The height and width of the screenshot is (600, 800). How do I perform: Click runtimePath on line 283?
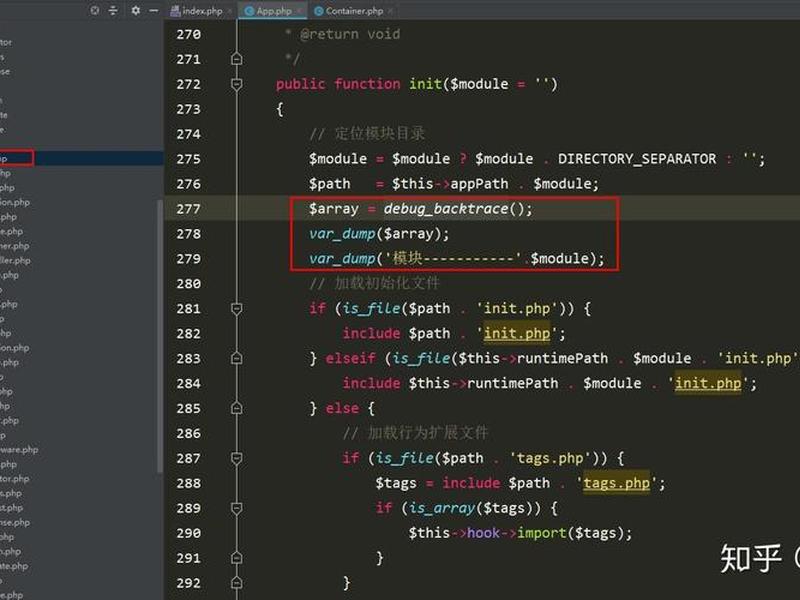562,358
